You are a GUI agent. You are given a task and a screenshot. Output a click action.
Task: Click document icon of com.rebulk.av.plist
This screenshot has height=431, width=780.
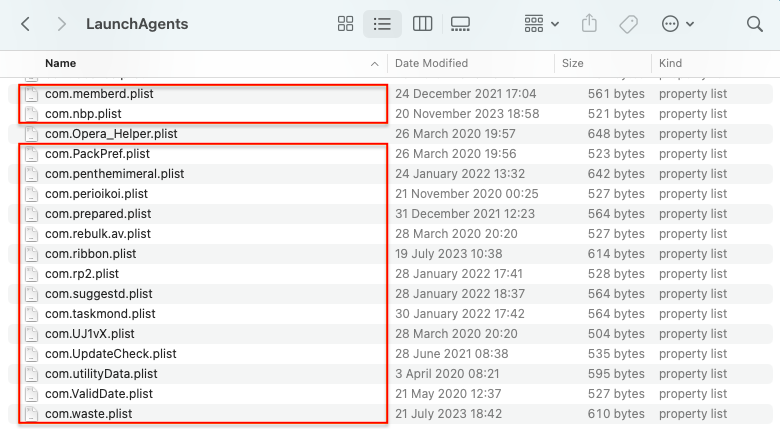click(31, 233)
